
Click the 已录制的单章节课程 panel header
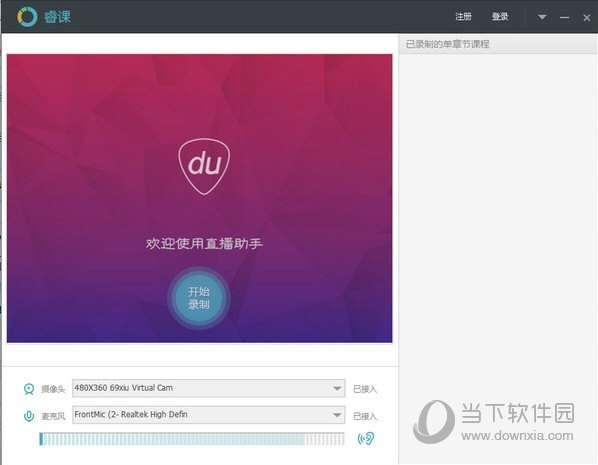(498, 44)
